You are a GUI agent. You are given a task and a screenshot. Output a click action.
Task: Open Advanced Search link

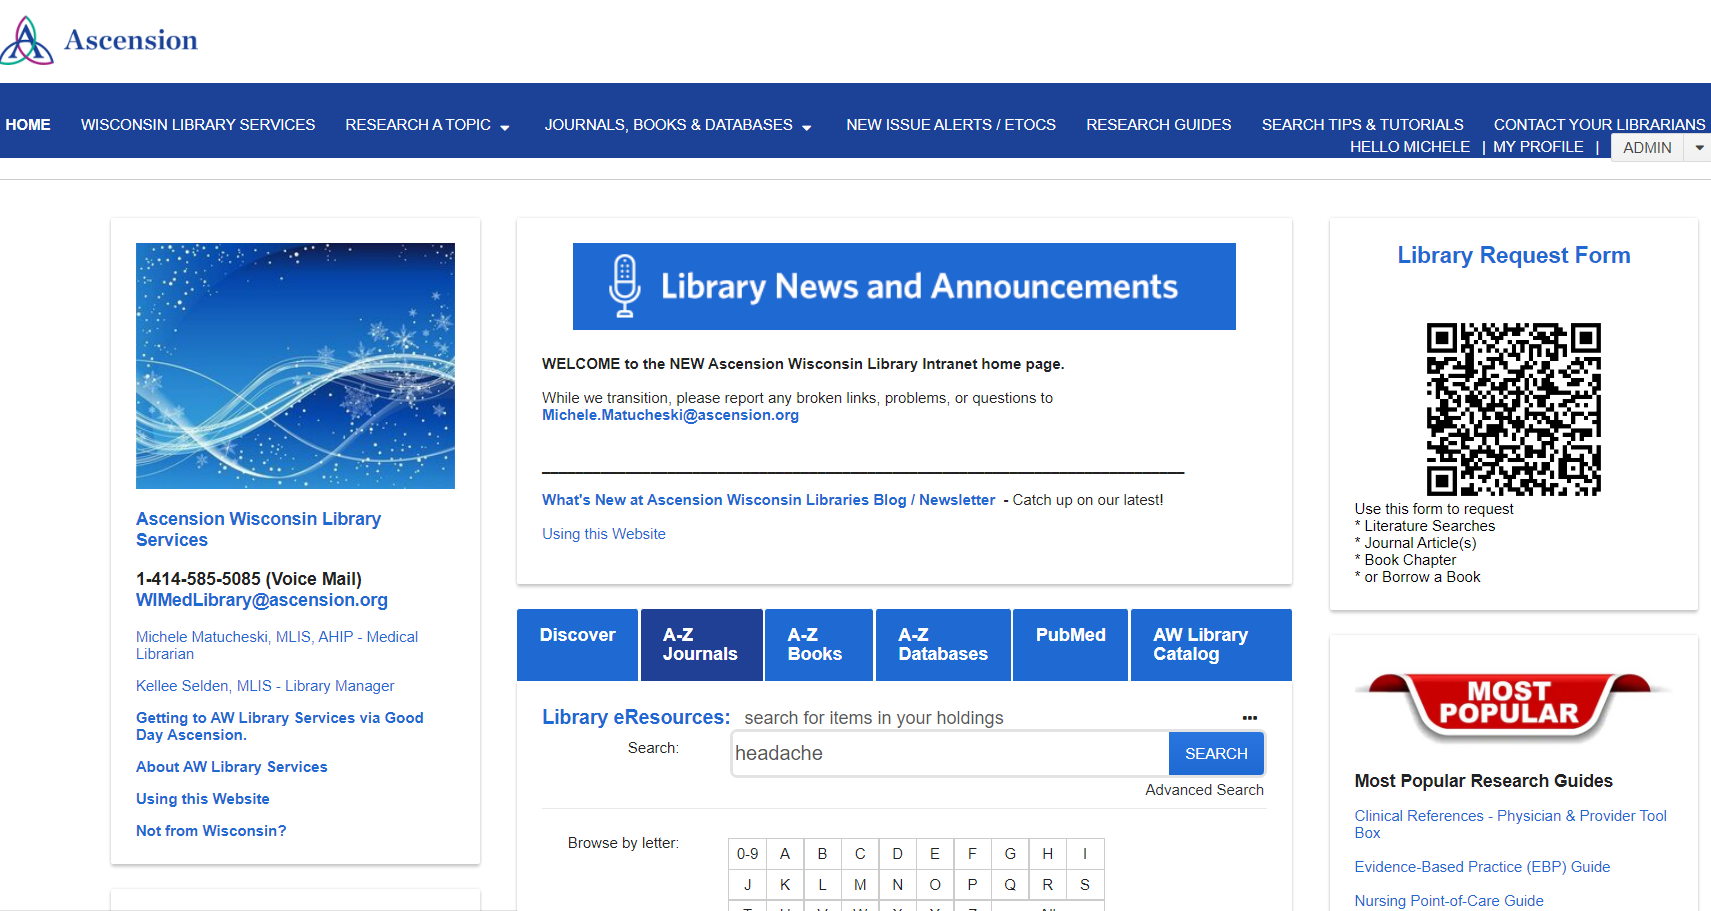pyautogui.click(x=1204, y=790)
